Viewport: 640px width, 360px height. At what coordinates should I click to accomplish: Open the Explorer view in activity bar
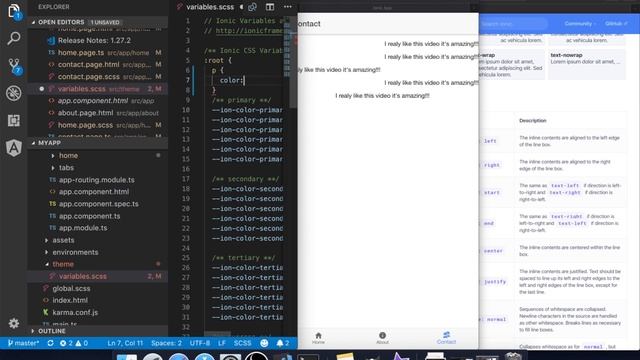14,11
